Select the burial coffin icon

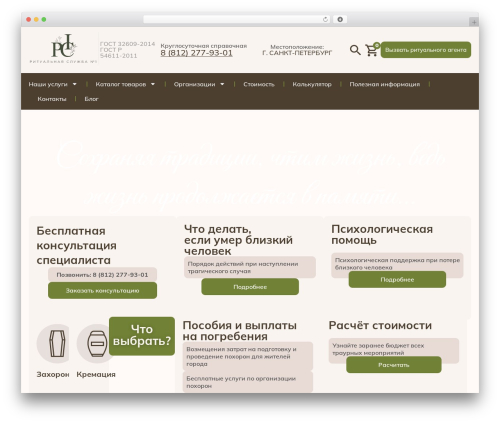57,343
